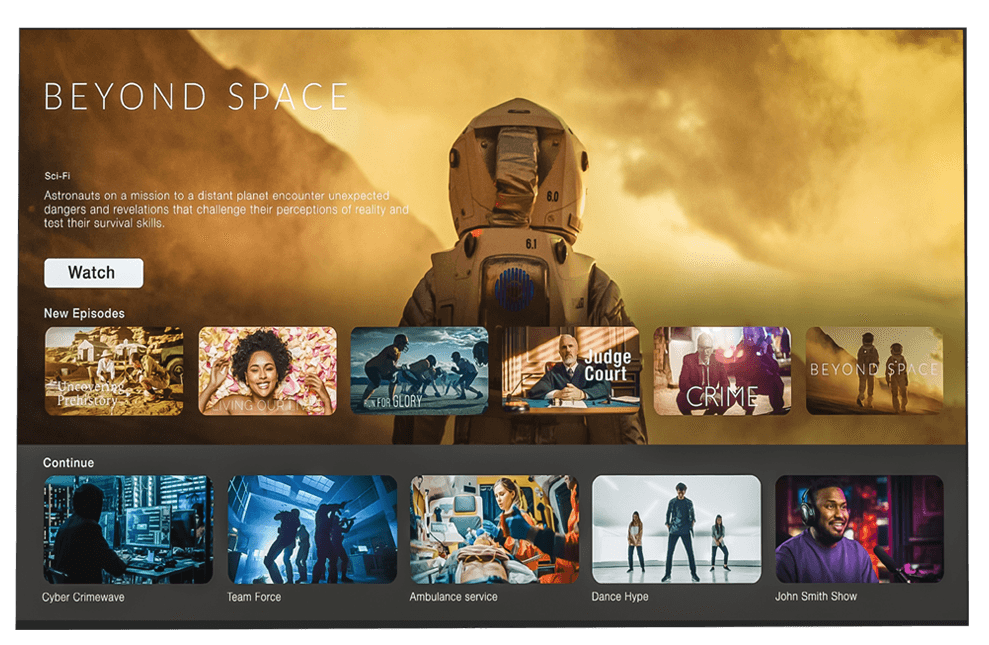Resume Cyber Crimewave from its thumbnail
This screenshot has height=645, width=989.
[128, 529]
